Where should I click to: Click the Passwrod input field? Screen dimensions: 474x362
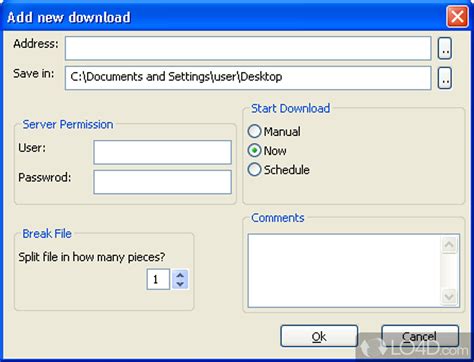pyautogui.click(x=162, y=182)
